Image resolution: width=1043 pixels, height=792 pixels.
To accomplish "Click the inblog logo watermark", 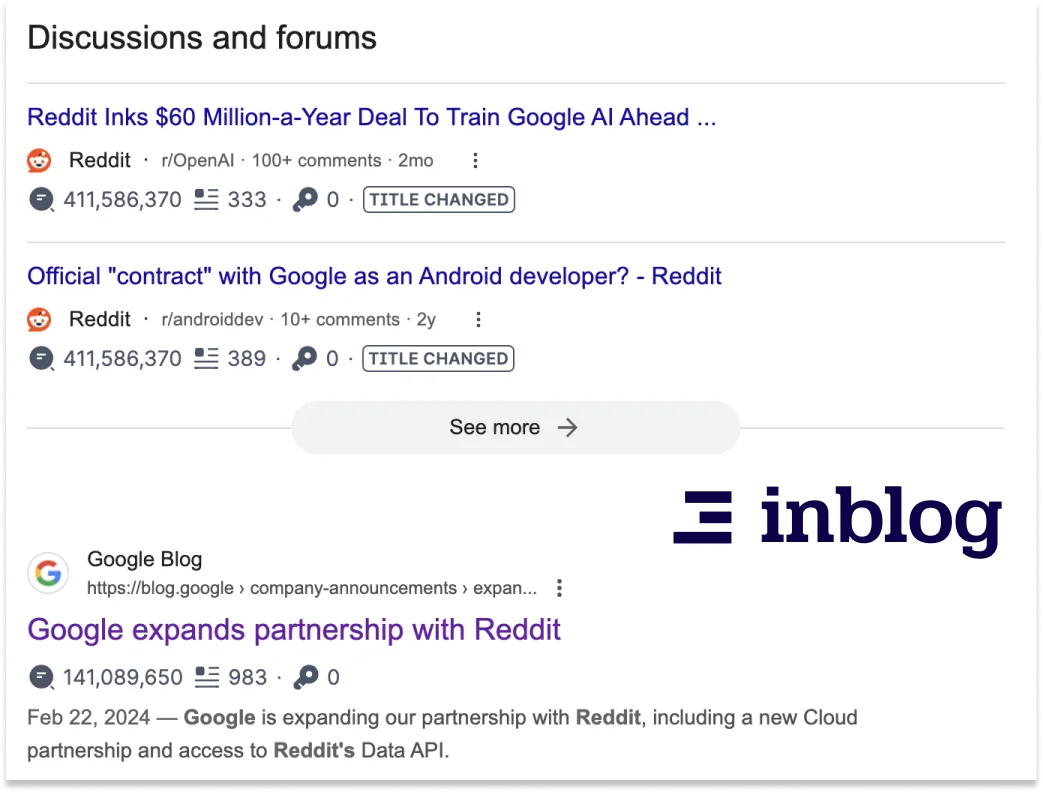I will [838, 519].
